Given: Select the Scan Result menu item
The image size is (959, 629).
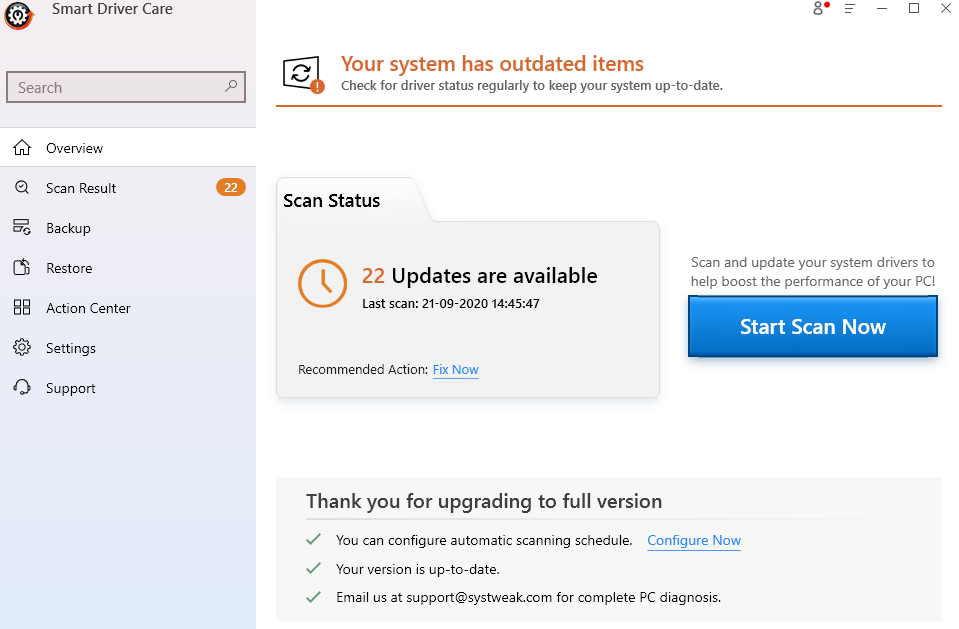Looking at the screenshot, I should [x=81, y=188].
